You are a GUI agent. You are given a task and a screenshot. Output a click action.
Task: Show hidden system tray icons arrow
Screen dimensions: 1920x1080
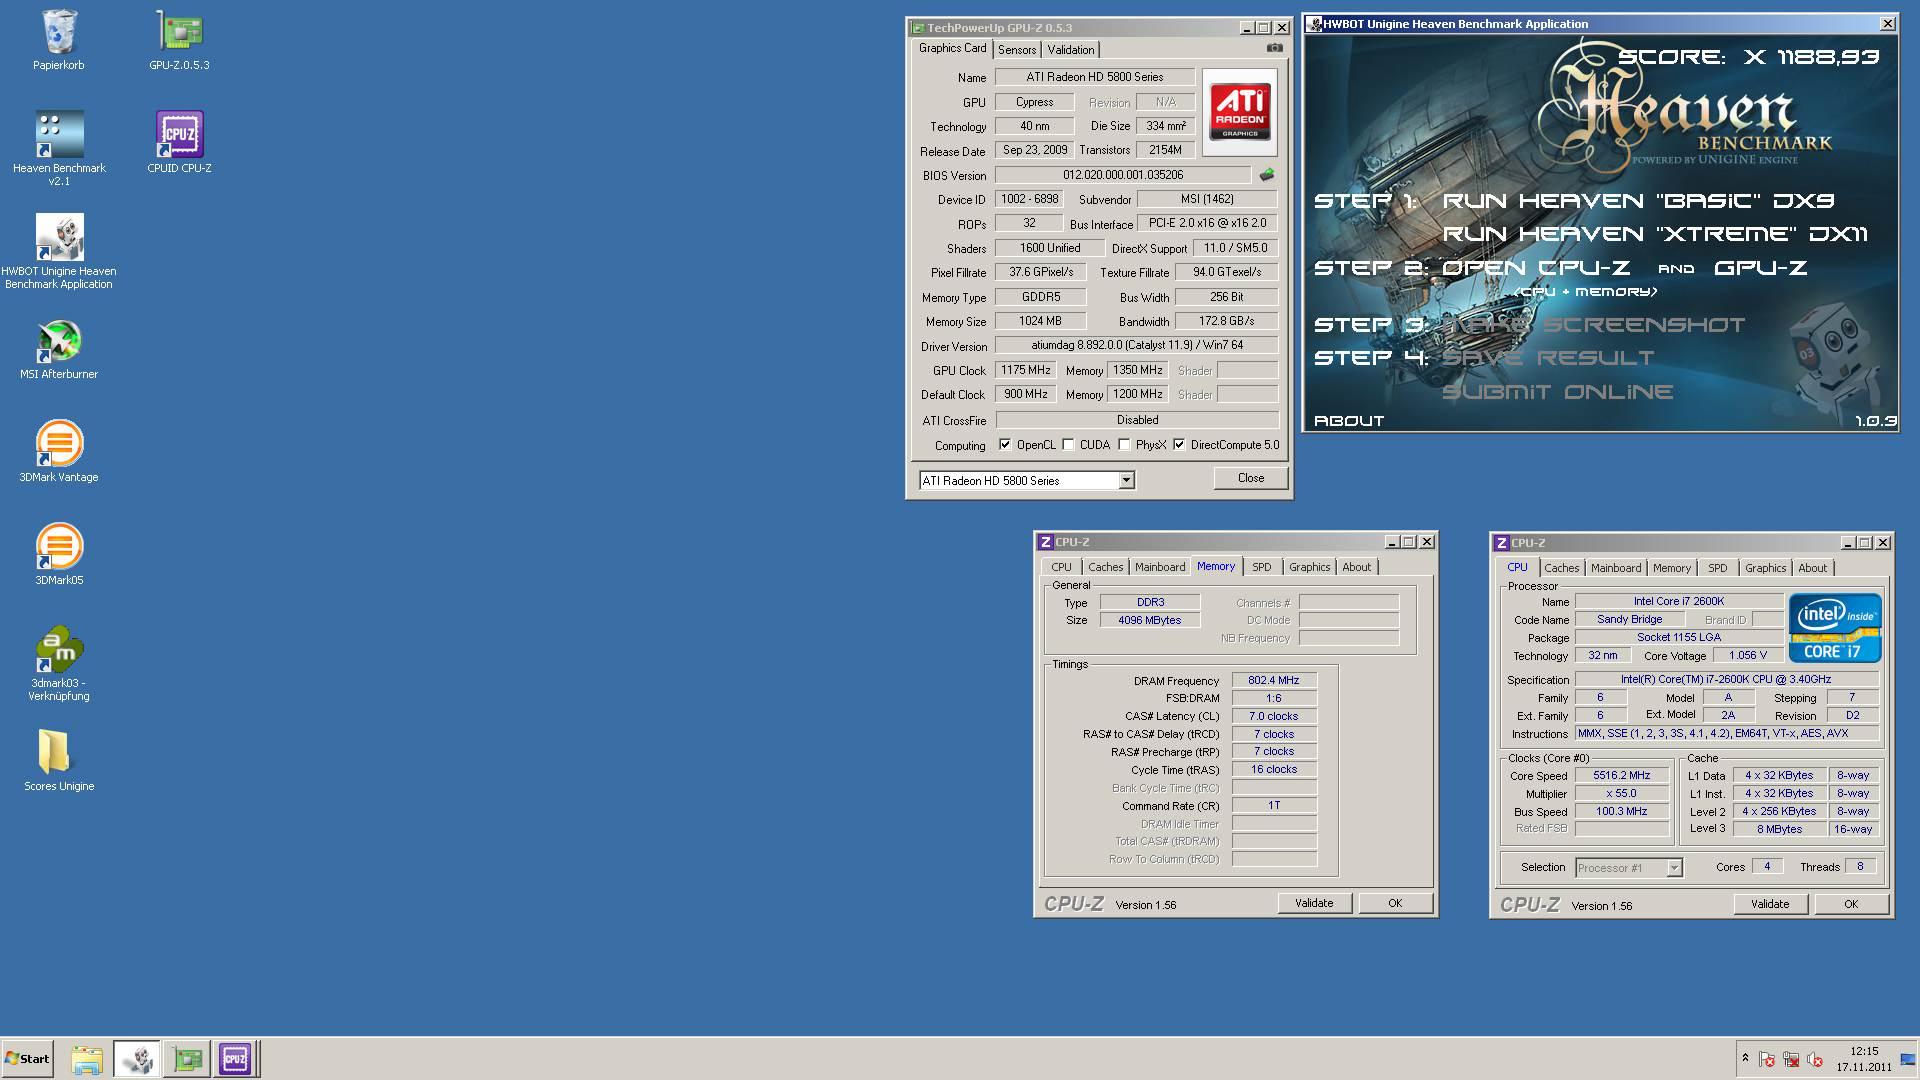coord(1745,1058)
